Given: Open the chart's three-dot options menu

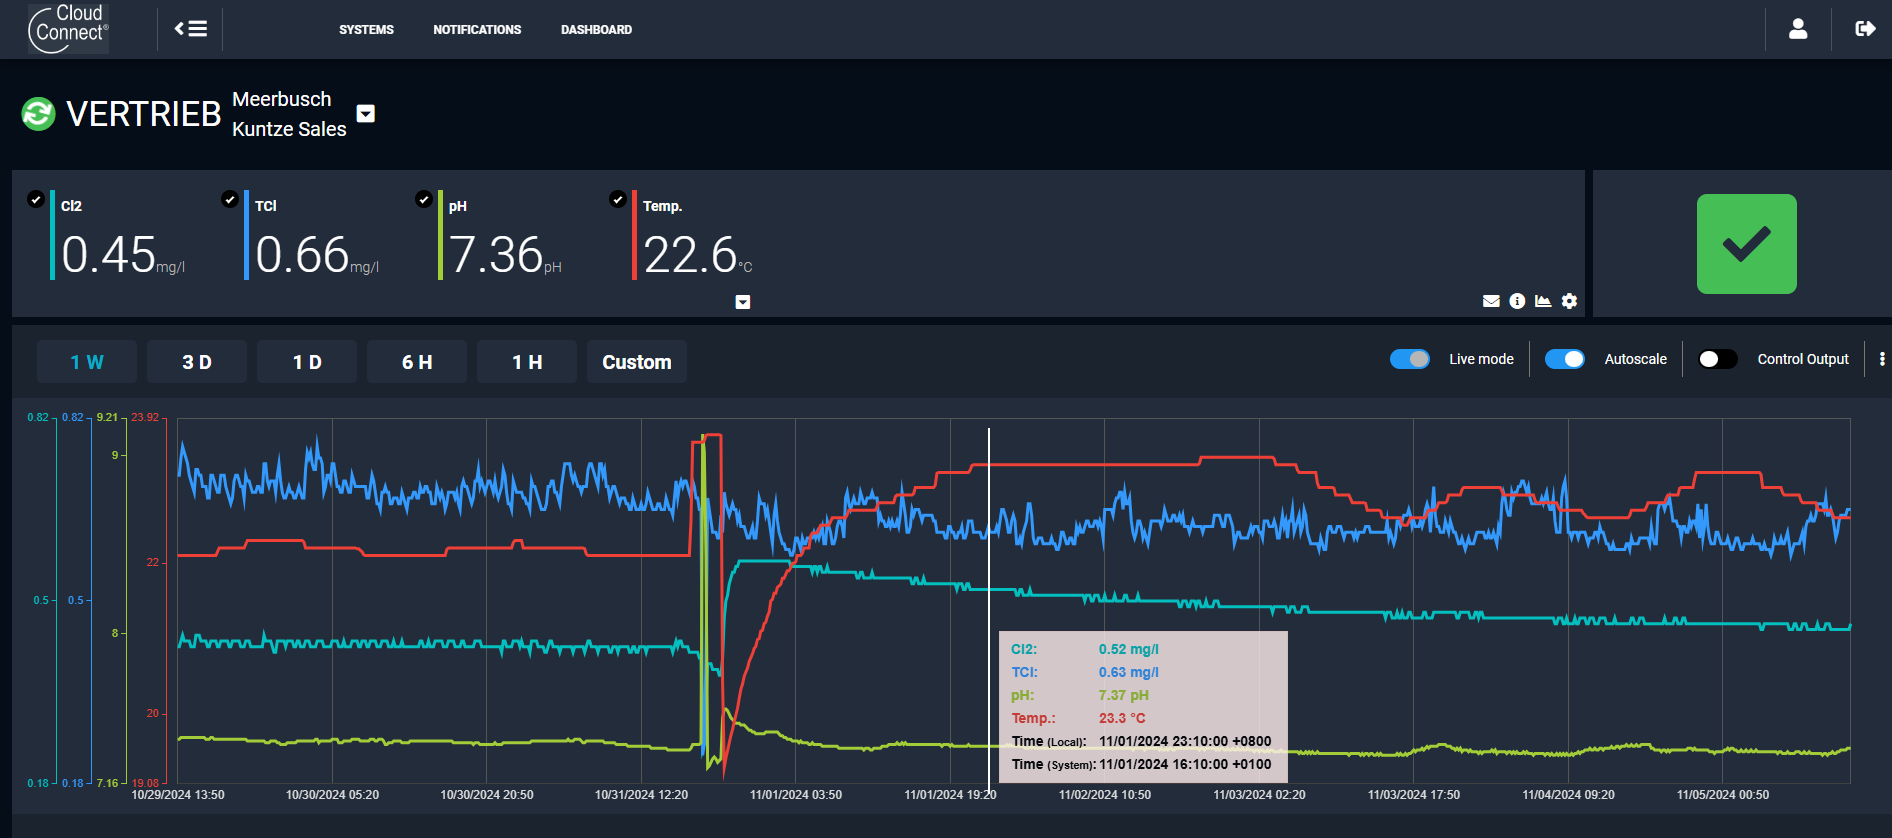Looking at the screenshot, I should tap(1882, 359).
